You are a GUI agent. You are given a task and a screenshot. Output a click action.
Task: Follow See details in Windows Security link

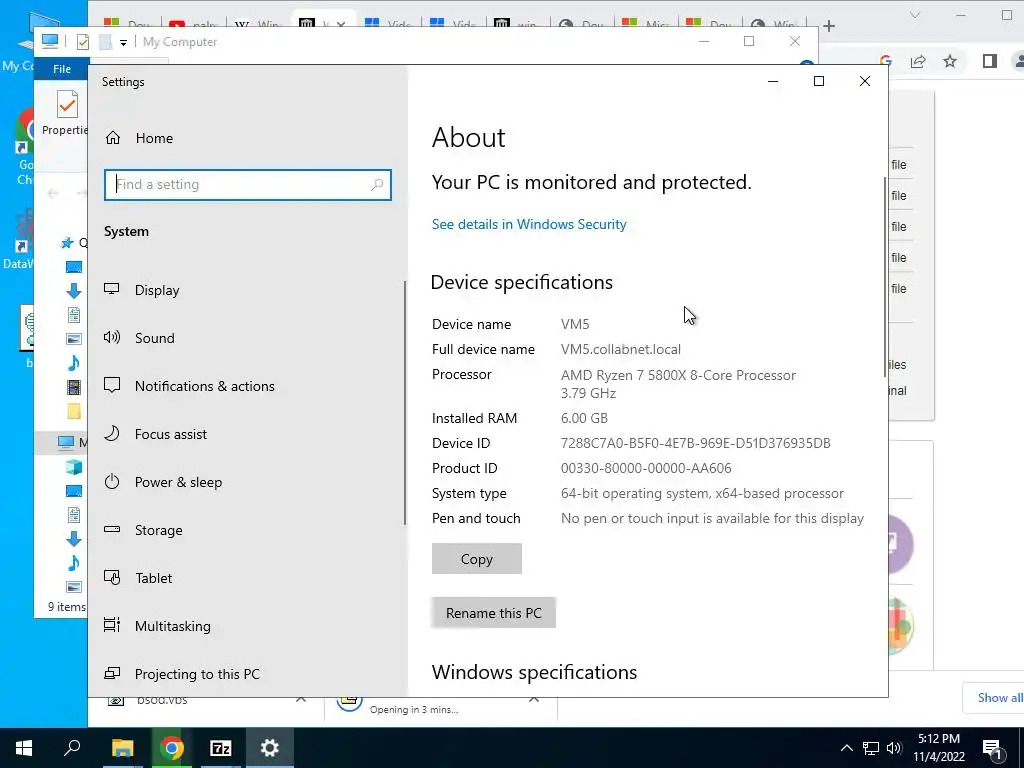[529, 224]
